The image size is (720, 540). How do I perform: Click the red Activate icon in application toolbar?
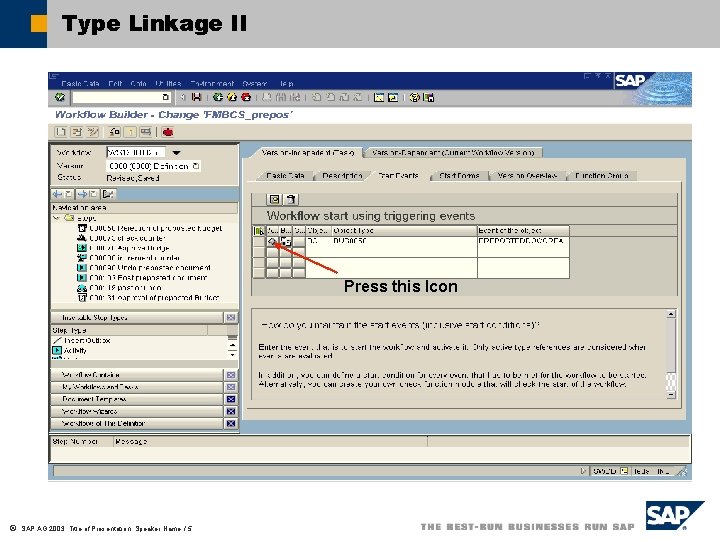point(168,132)
